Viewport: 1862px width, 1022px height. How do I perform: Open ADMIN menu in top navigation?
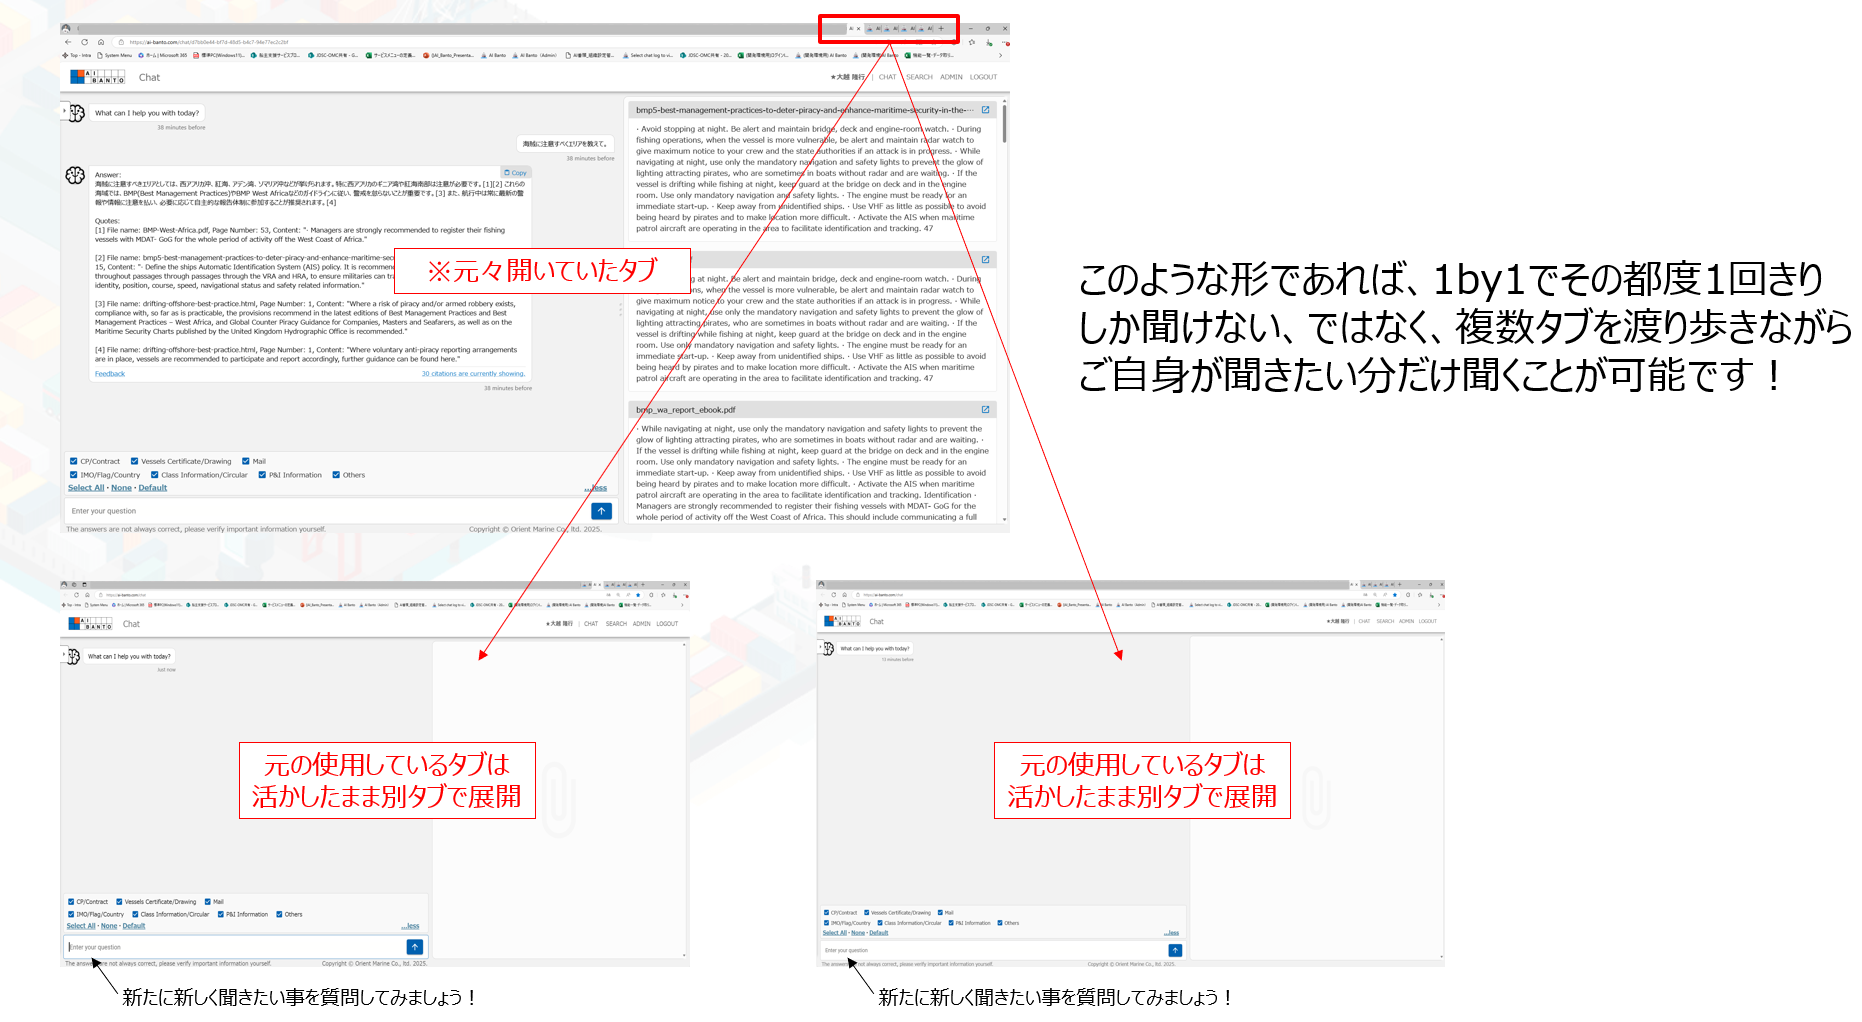(x=951, y=77)
